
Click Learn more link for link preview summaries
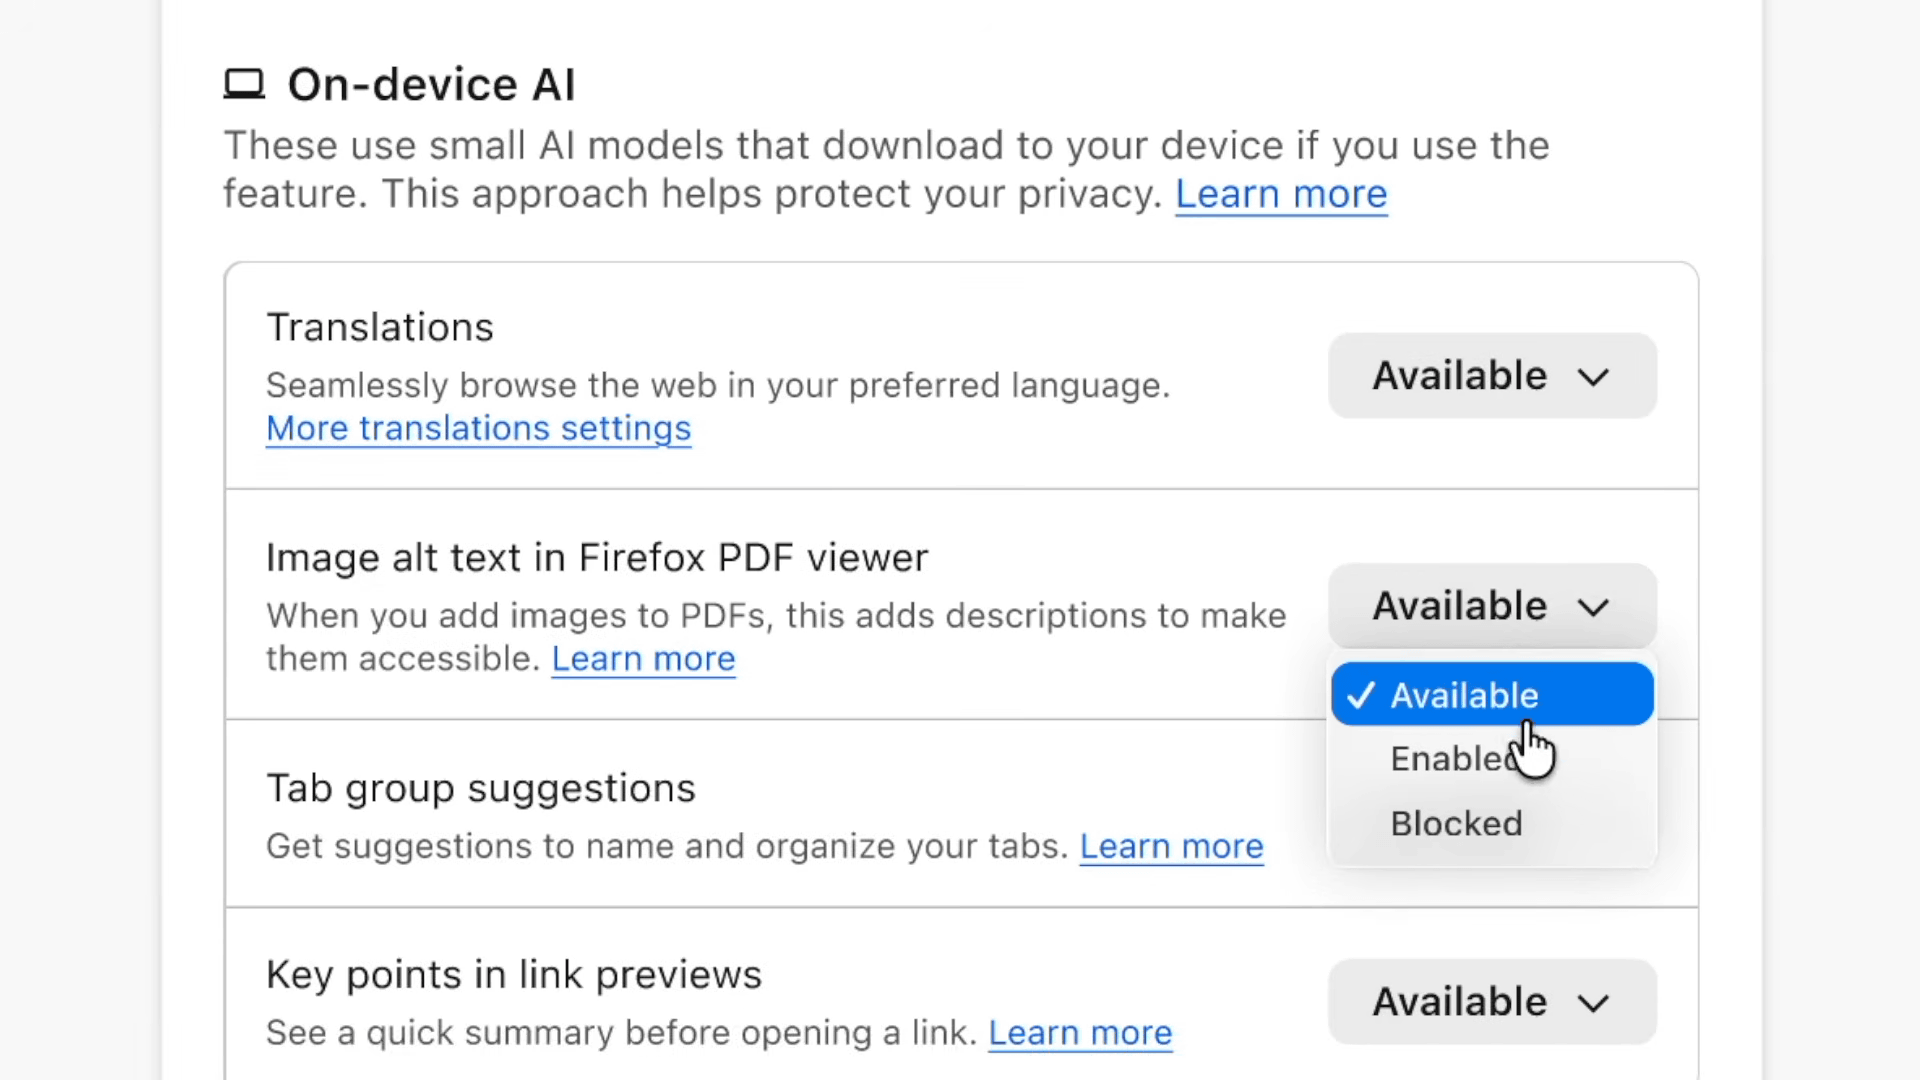click(1080, 1033)
